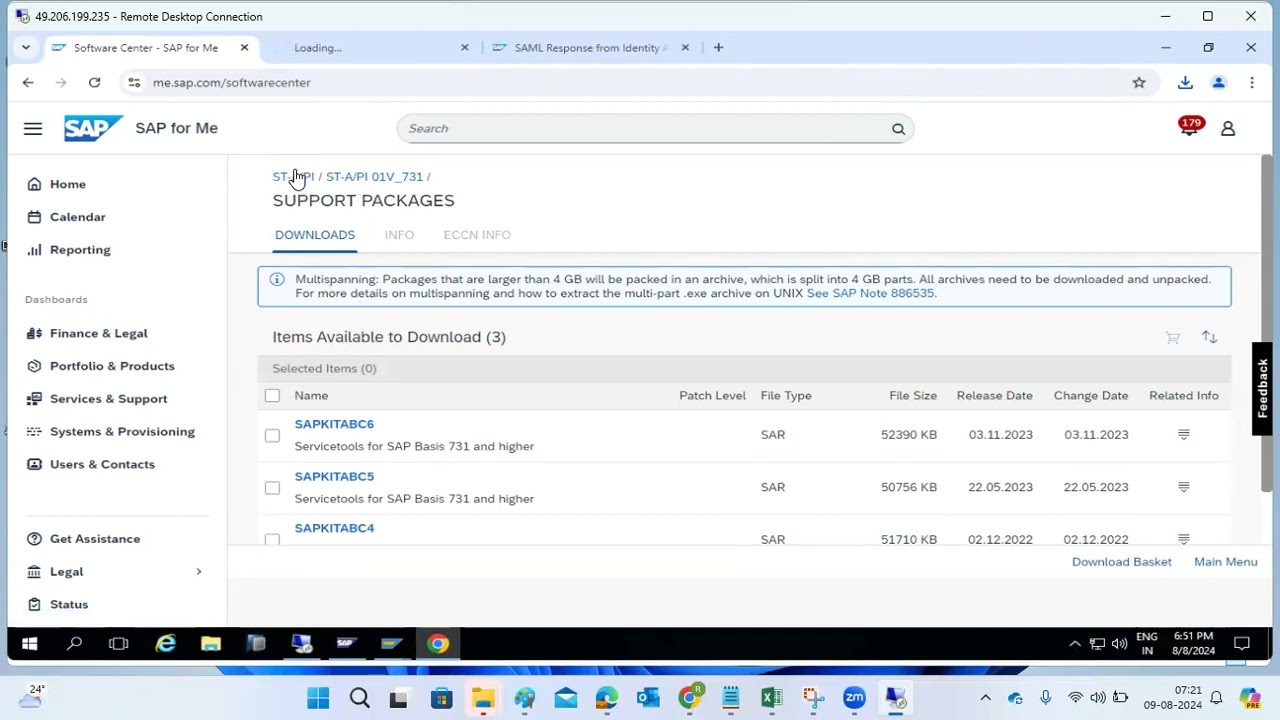Click into the SAP Search field
The width and height of the screenshot is (1280, 720).
(x=655, y=128)
